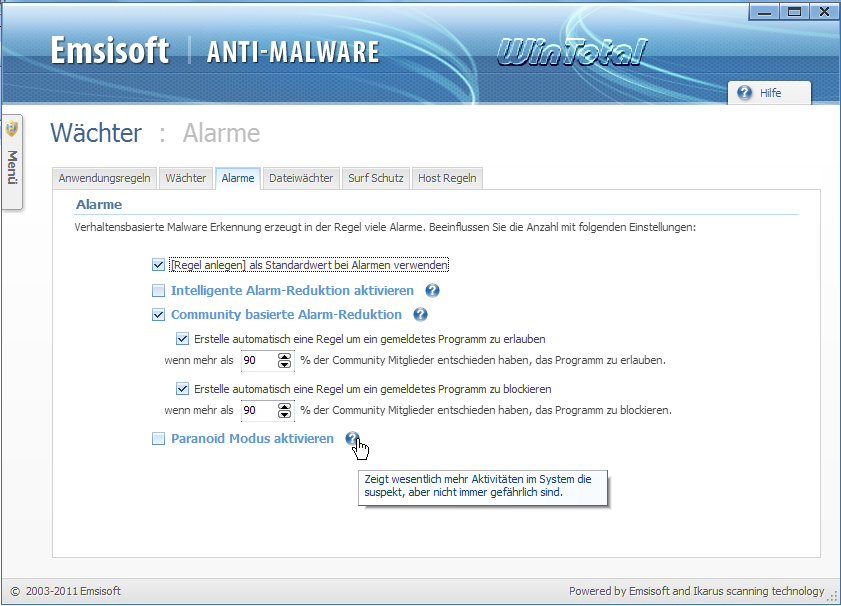Click Community basierte Alarm-Reduktion label
This screenshot has height=606, width=841.
tap(286, 315)
